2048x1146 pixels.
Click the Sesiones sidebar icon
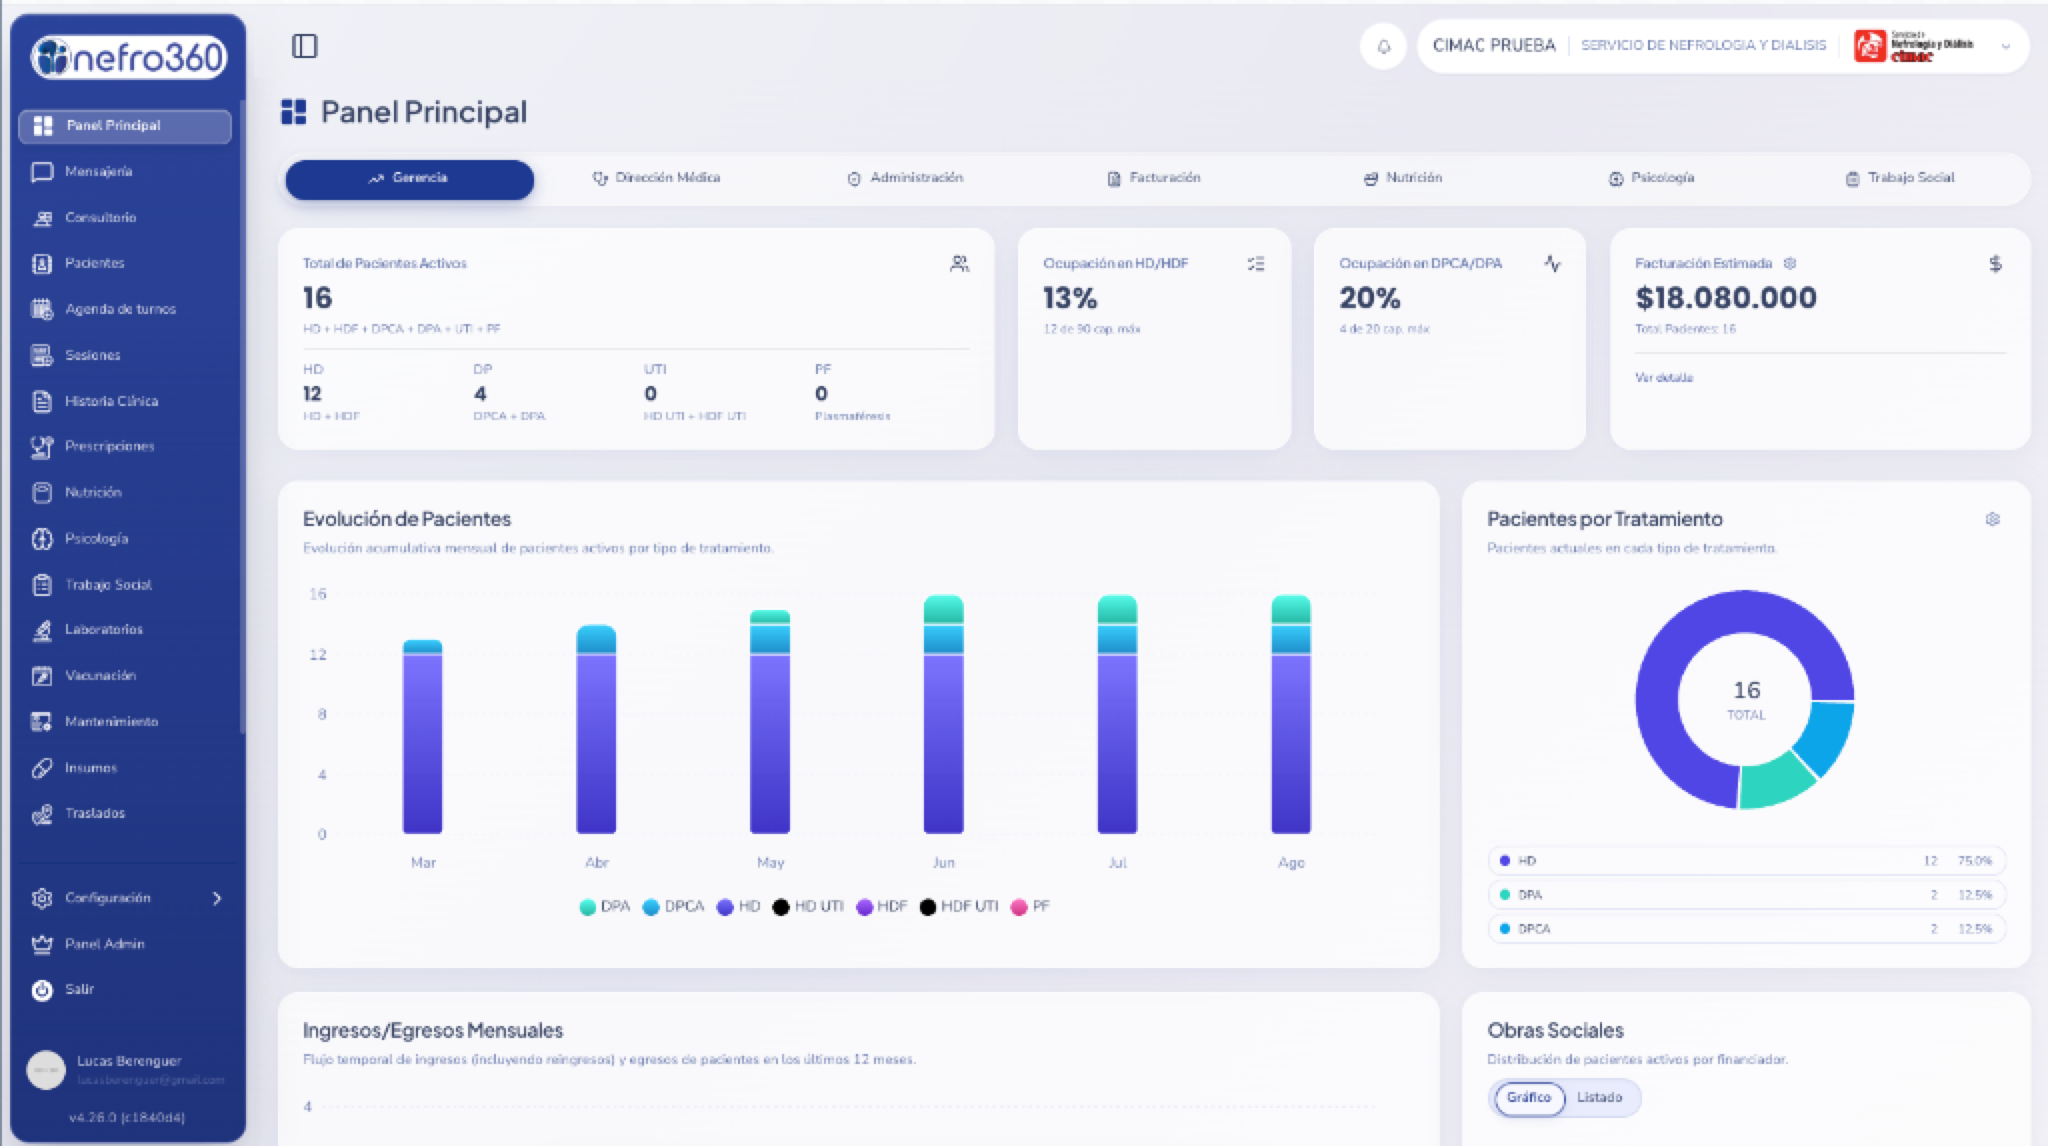point(42,355)
